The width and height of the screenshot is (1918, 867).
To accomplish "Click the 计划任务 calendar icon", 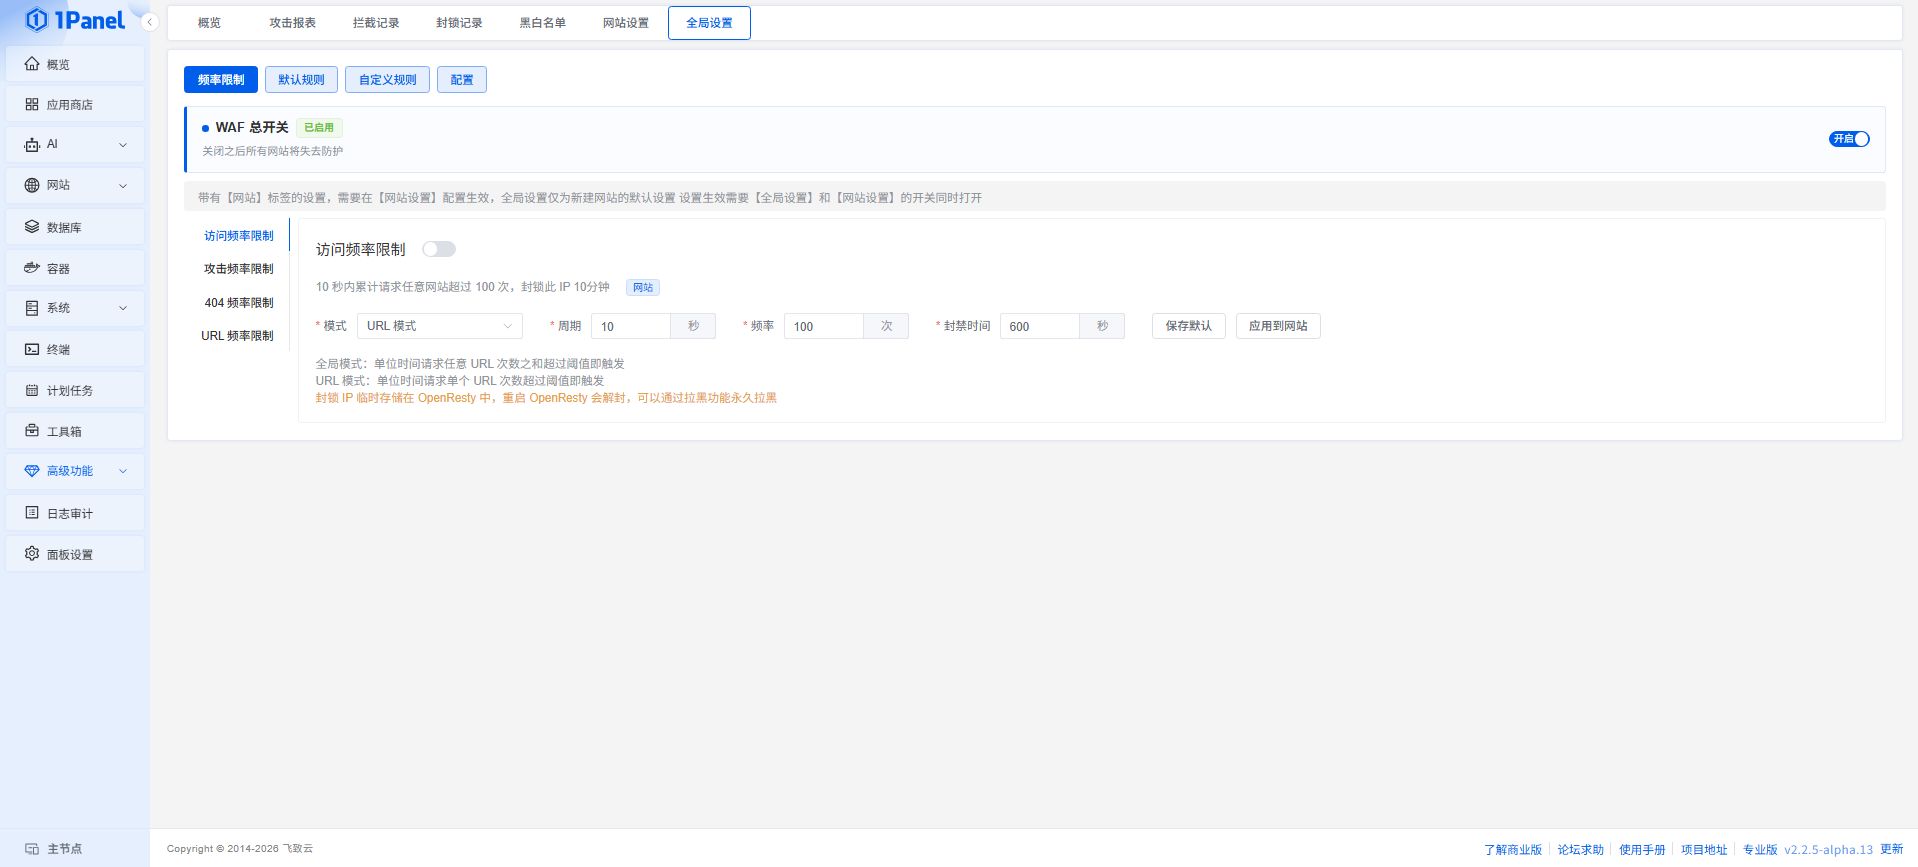I will pos(32,390).
